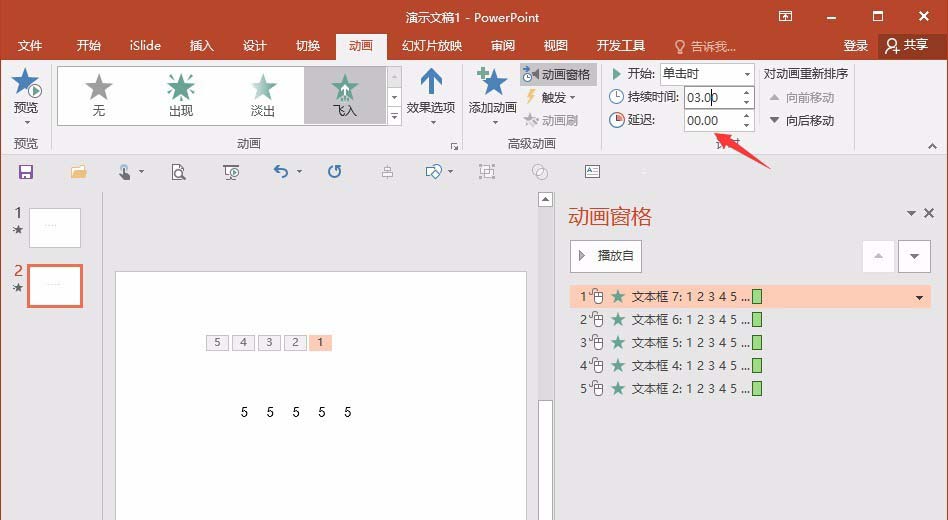Select the 出现 (Appear) animation effect
This screenshot has height=520, width=948.
(x=181, y=95)
